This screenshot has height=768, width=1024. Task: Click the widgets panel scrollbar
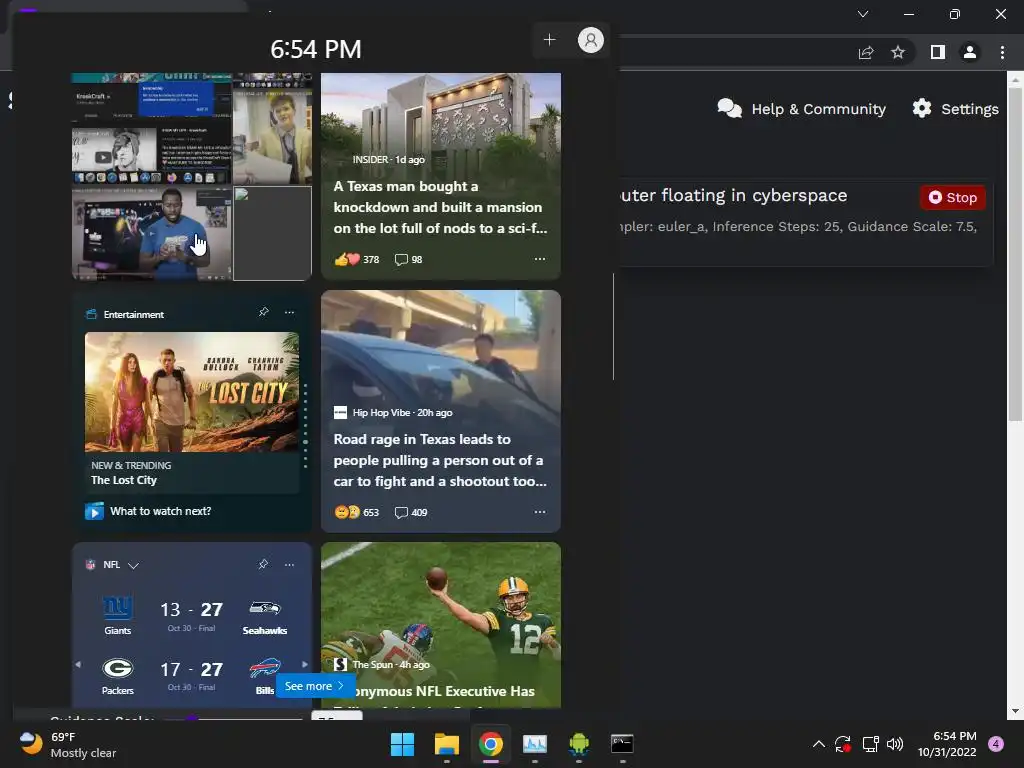tap(613, 327)
